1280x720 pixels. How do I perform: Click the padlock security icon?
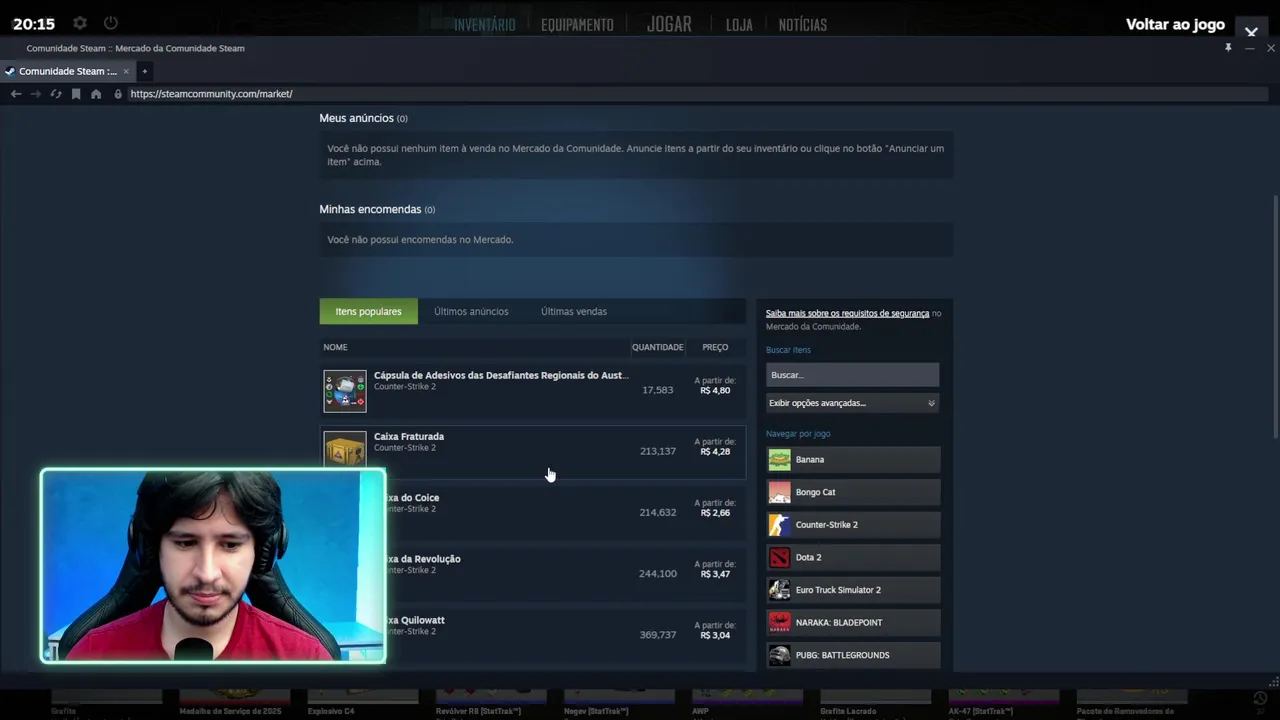click(x=118, y=94)
